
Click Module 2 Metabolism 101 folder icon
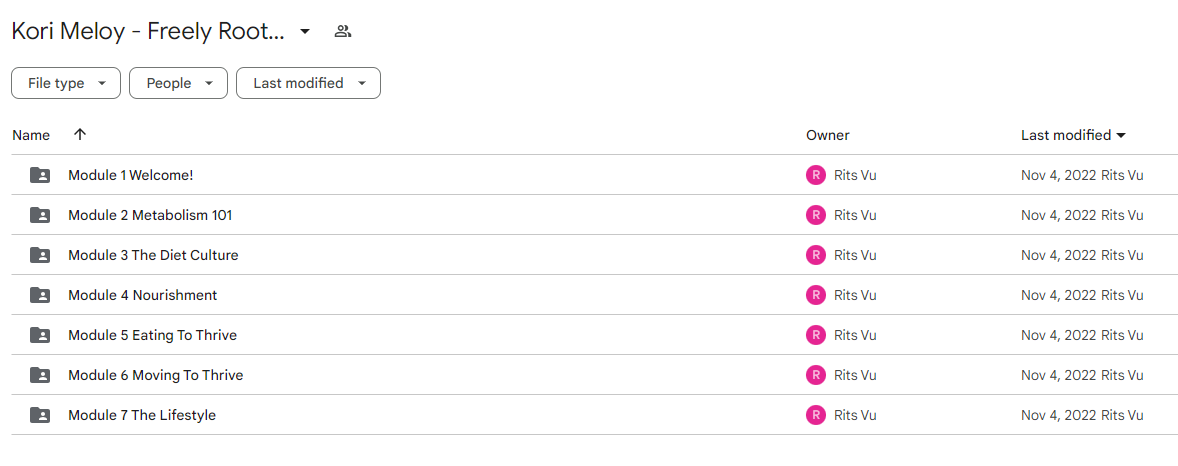pyautogui.click(x=40, y=215)
